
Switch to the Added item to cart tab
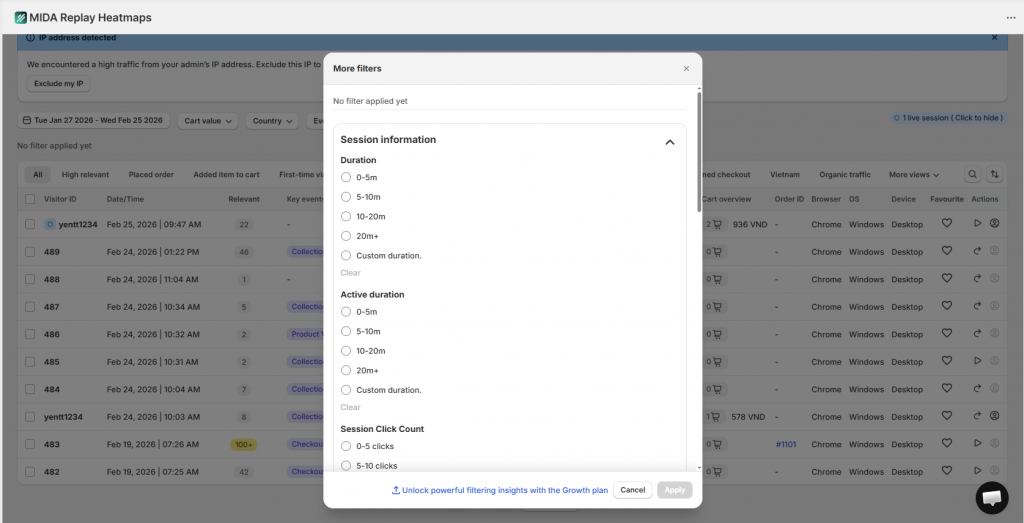click(226, 175)
